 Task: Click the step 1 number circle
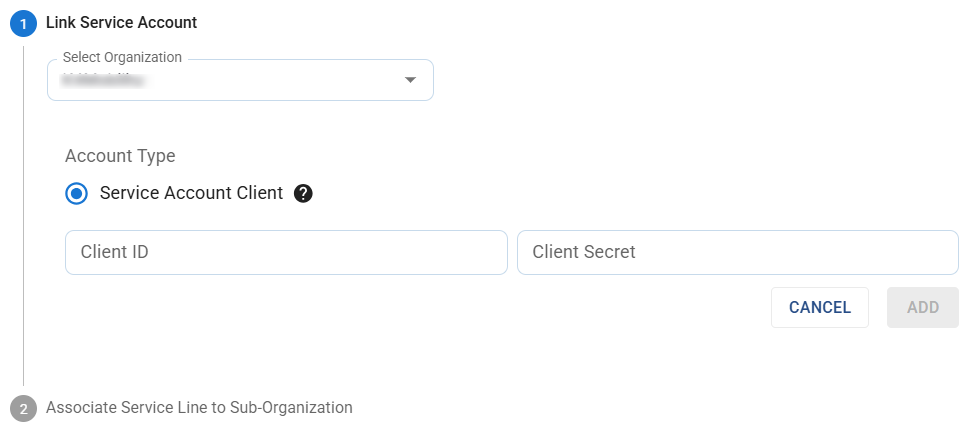tap(23, 23)
